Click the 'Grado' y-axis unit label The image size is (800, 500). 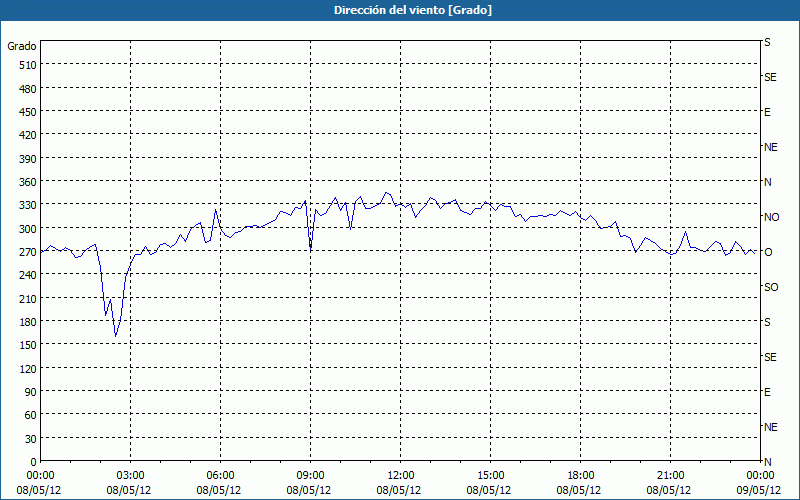click(22, 46)
